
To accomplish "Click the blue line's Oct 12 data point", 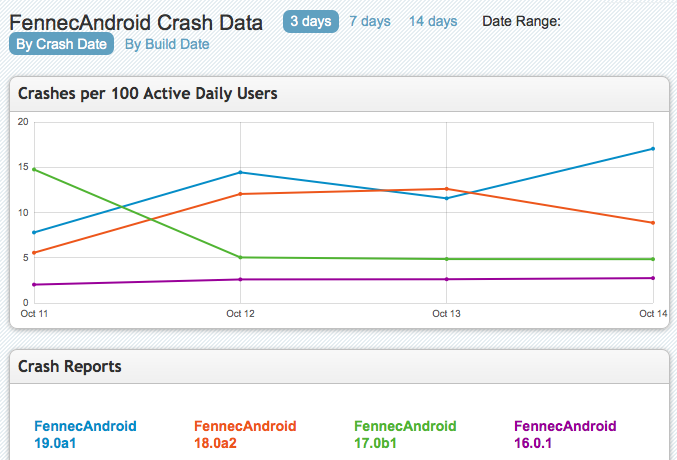I will tap(240, 172).
